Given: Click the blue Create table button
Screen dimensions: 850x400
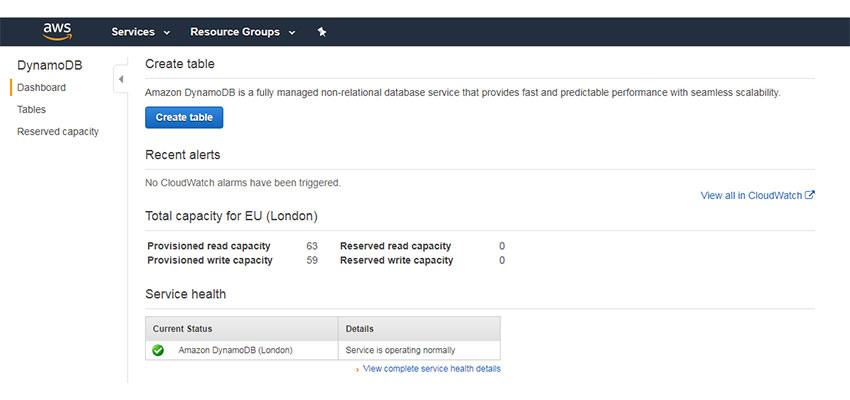Looking at the screenshot, I should 184,117.
